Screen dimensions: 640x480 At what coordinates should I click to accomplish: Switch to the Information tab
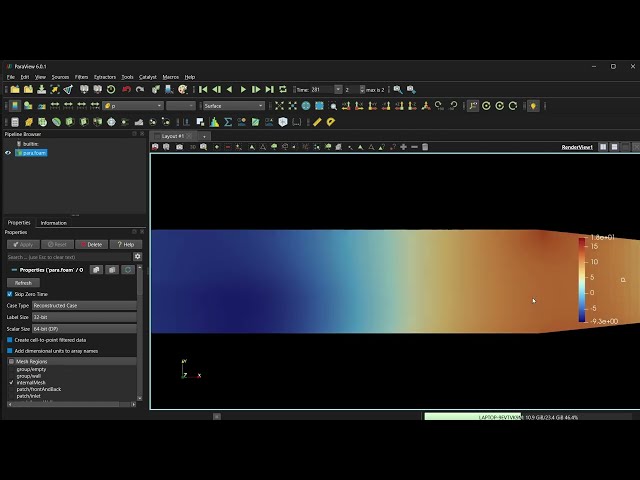pyautogui.click(x=53, y=223)
